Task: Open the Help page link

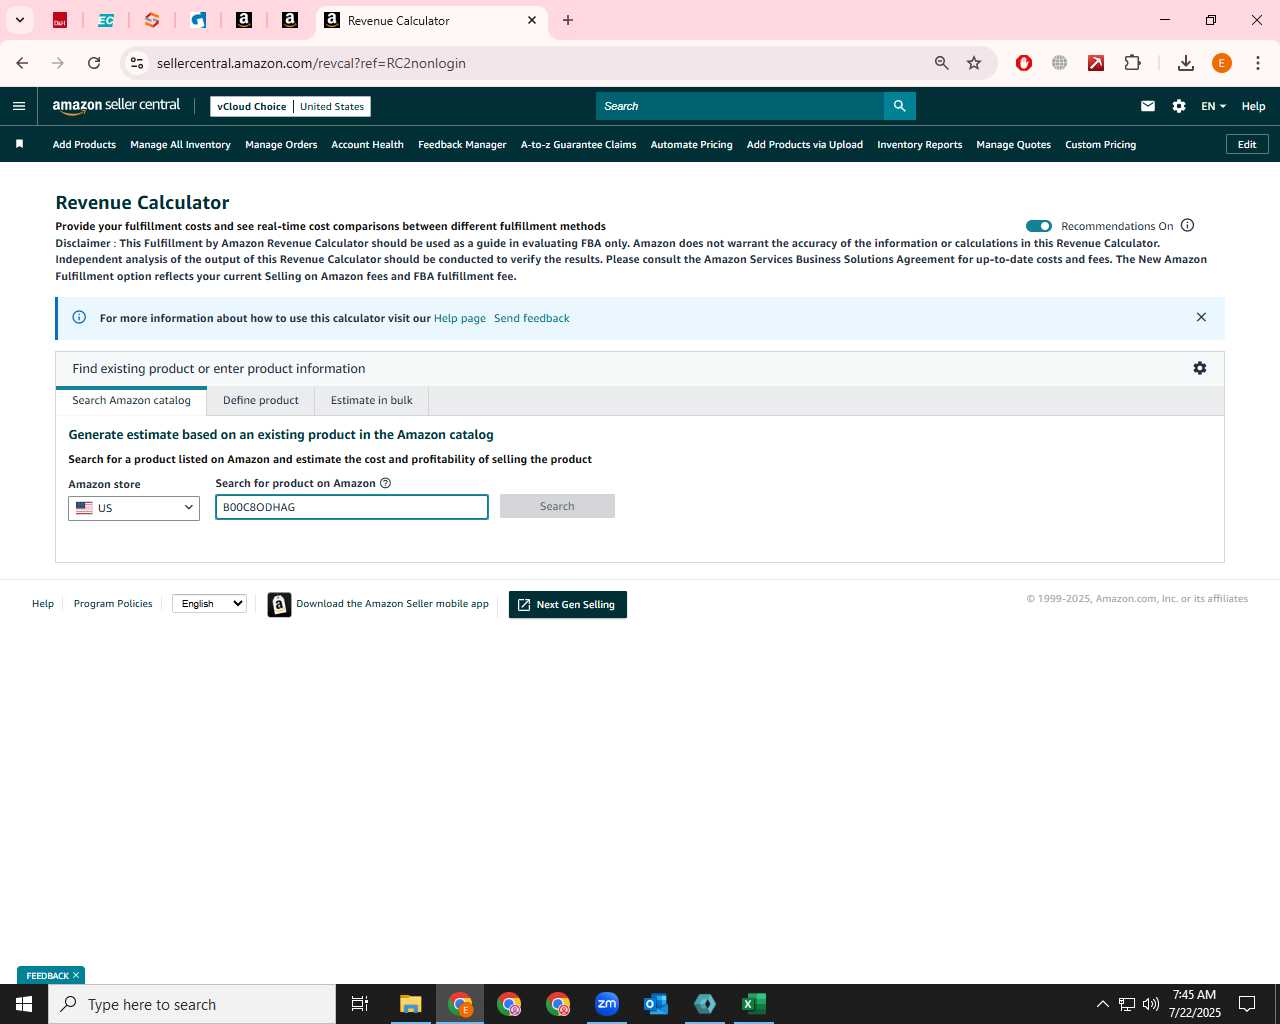Action: (459, 318)
